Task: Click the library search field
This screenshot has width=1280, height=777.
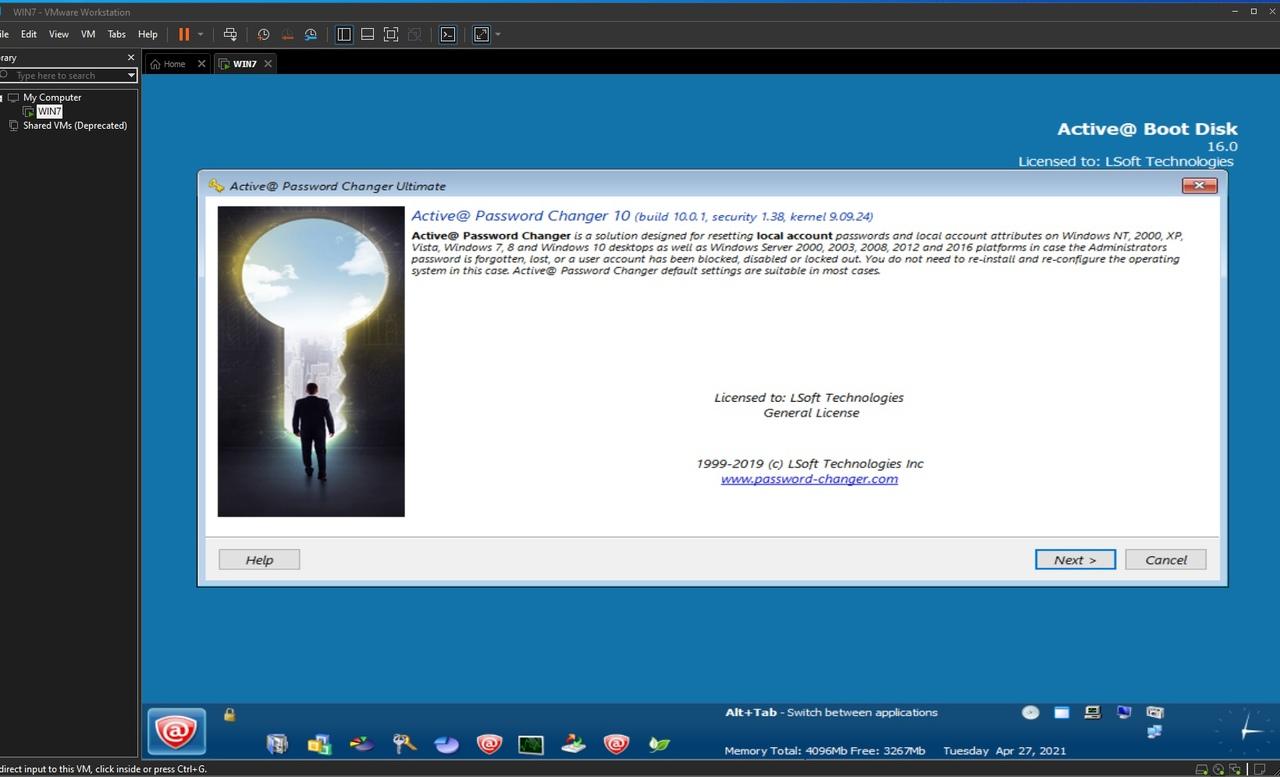Action: tap(66, 75)
